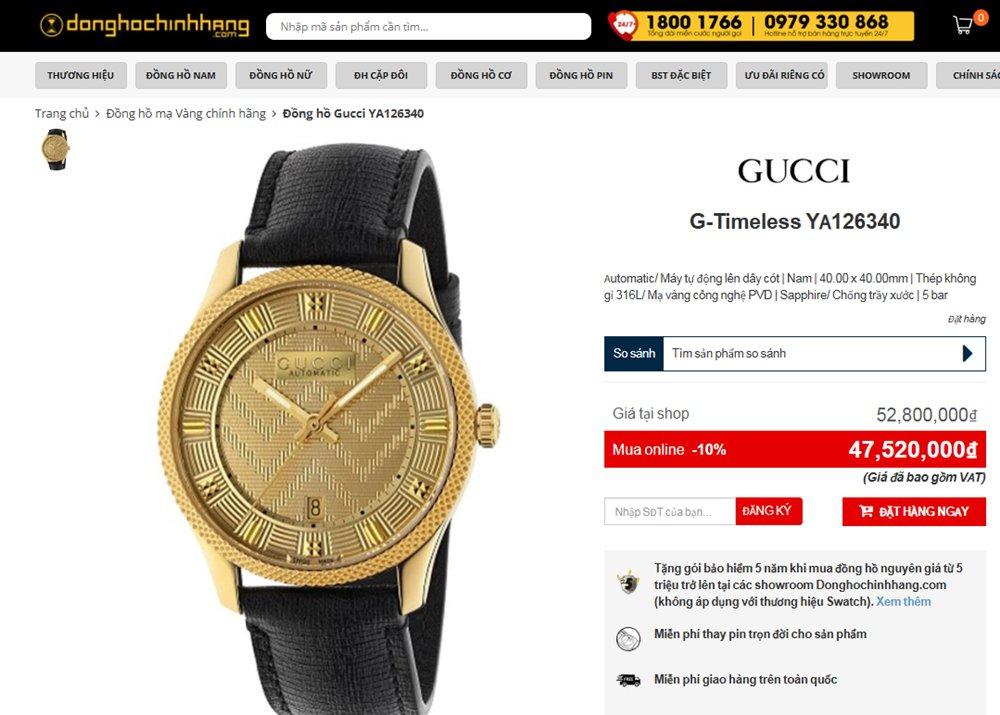Click the ĐĂNG KÝ button
This screenshot has width=1000, height=715.
point(768,511)
